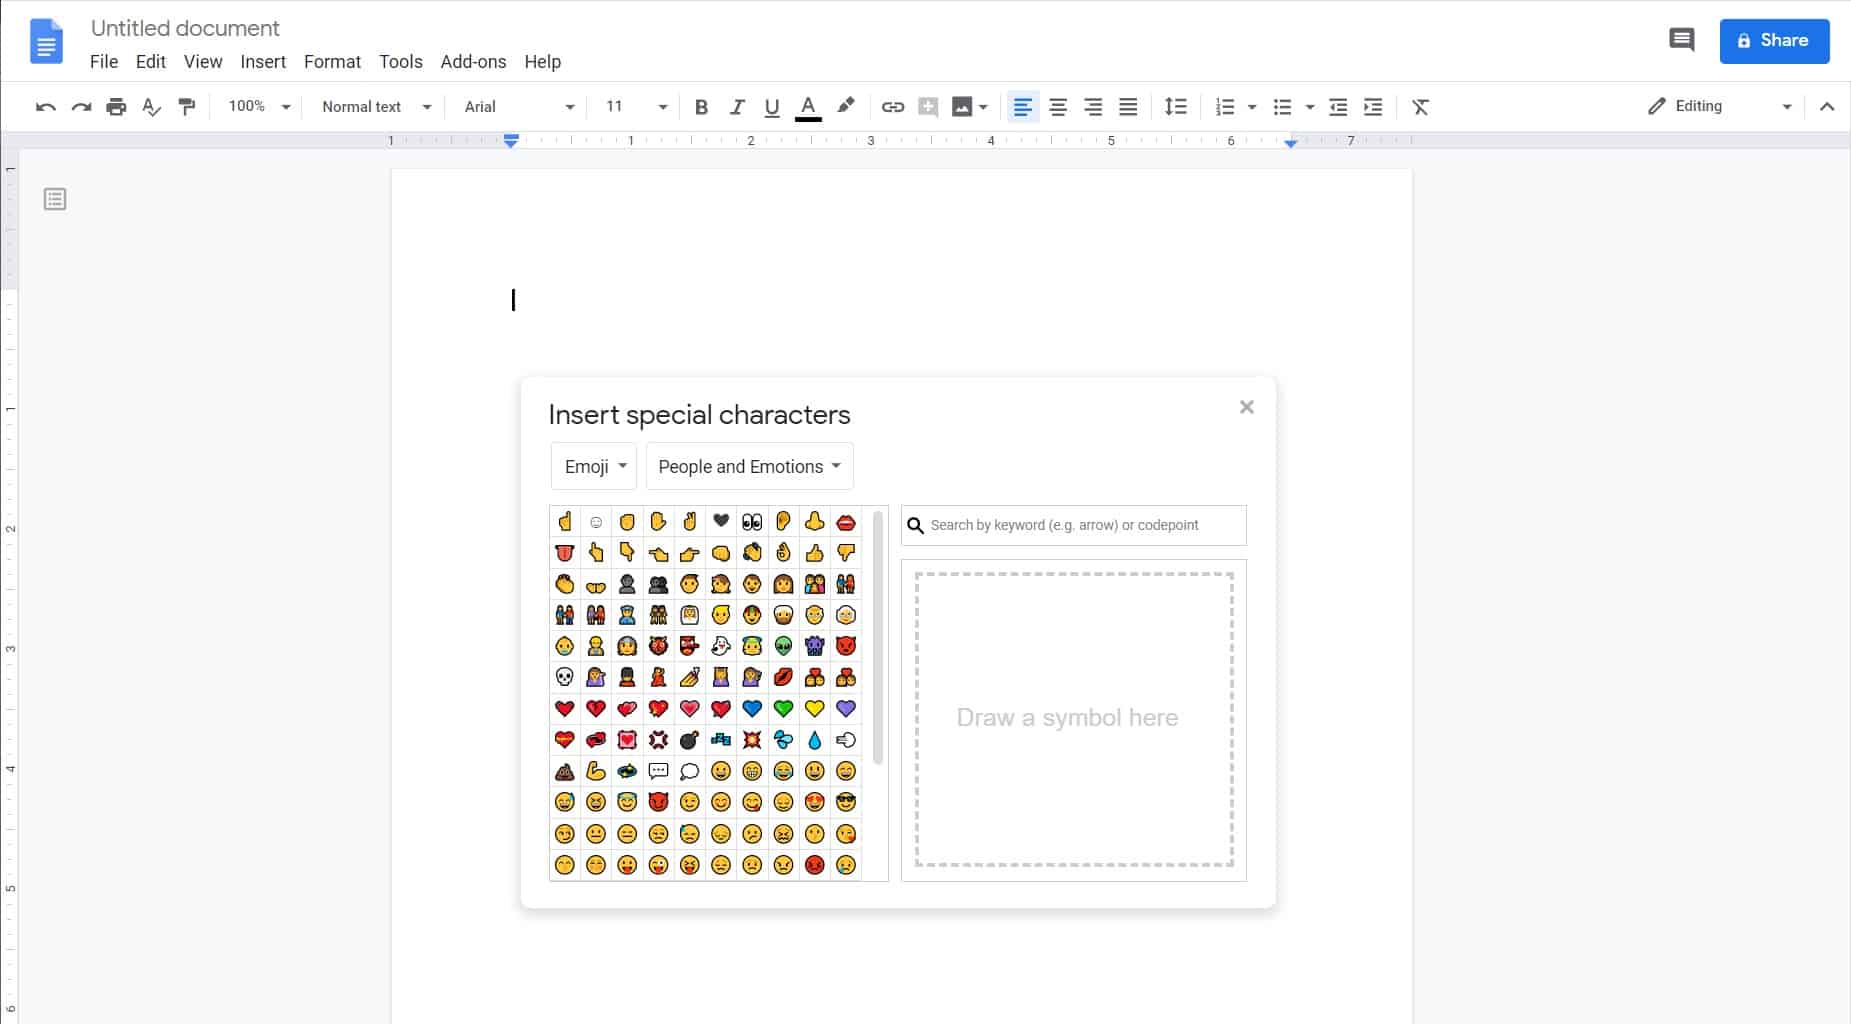Open the Arial font dropdown
The image size is (1851, 1024).
pyautogui.click(x=519, y=107)
